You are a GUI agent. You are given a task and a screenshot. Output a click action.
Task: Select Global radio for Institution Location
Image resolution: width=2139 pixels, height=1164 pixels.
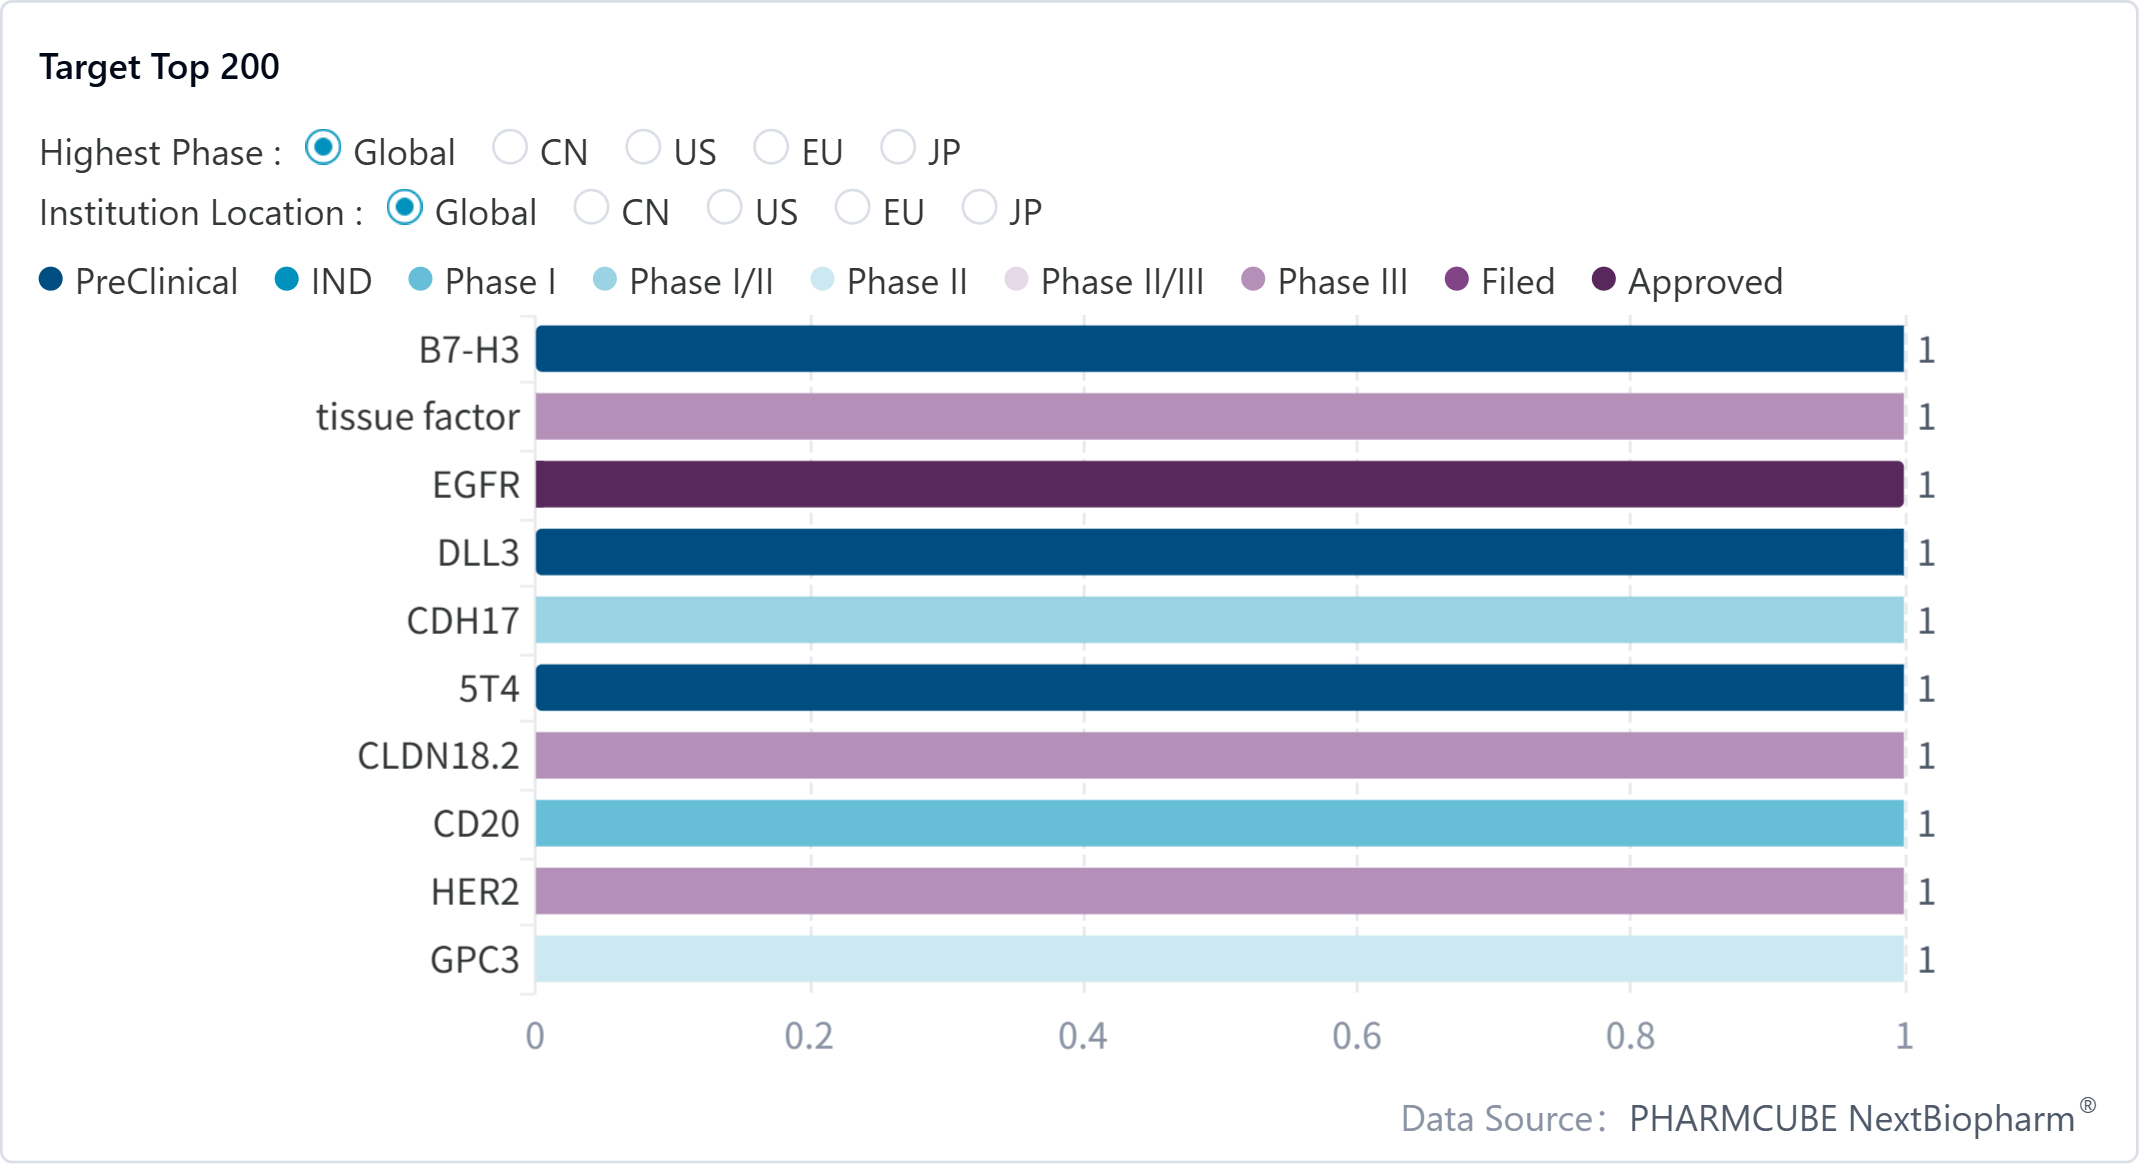pyautogui.click(x=405, y=208)
